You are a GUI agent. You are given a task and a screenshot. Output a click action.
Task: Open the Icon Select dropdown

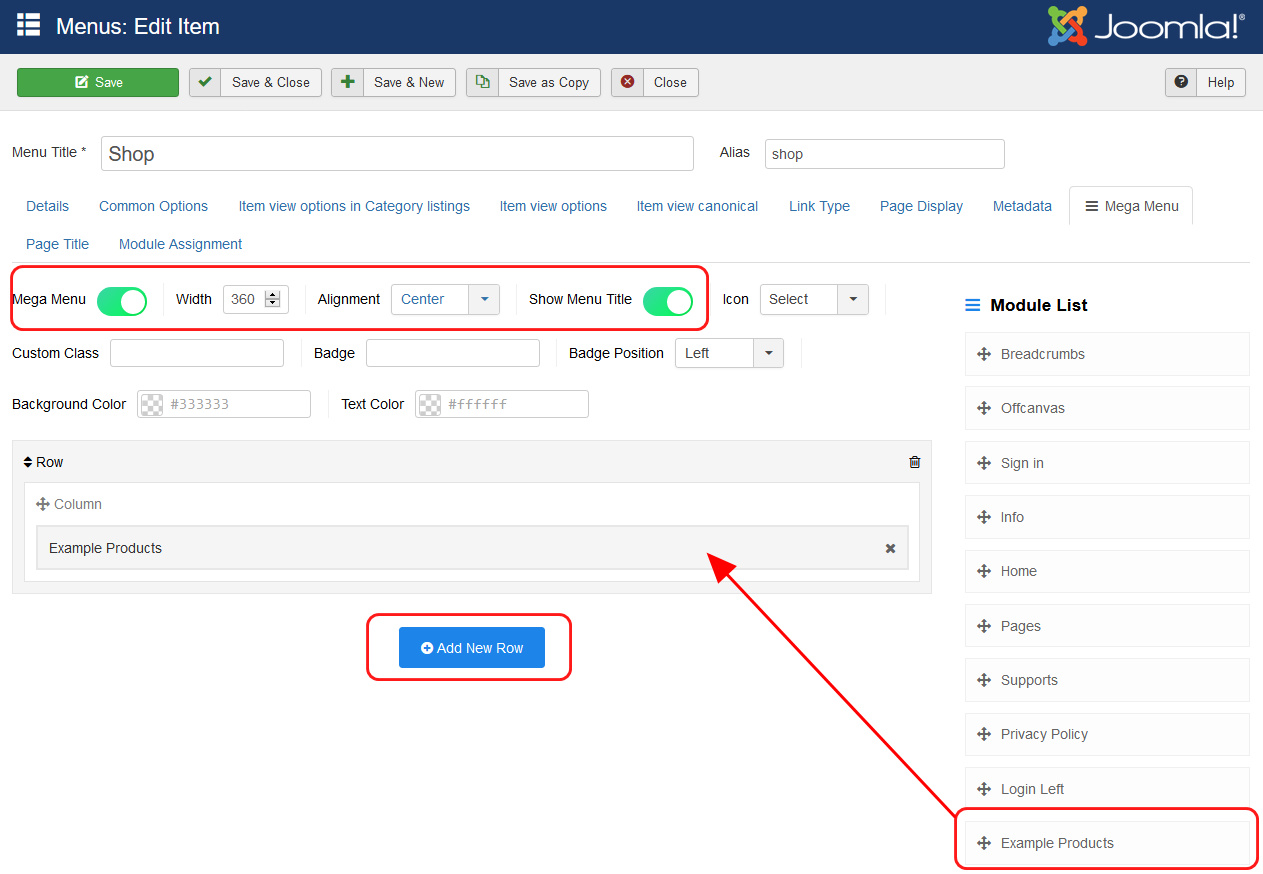point(814,299)
